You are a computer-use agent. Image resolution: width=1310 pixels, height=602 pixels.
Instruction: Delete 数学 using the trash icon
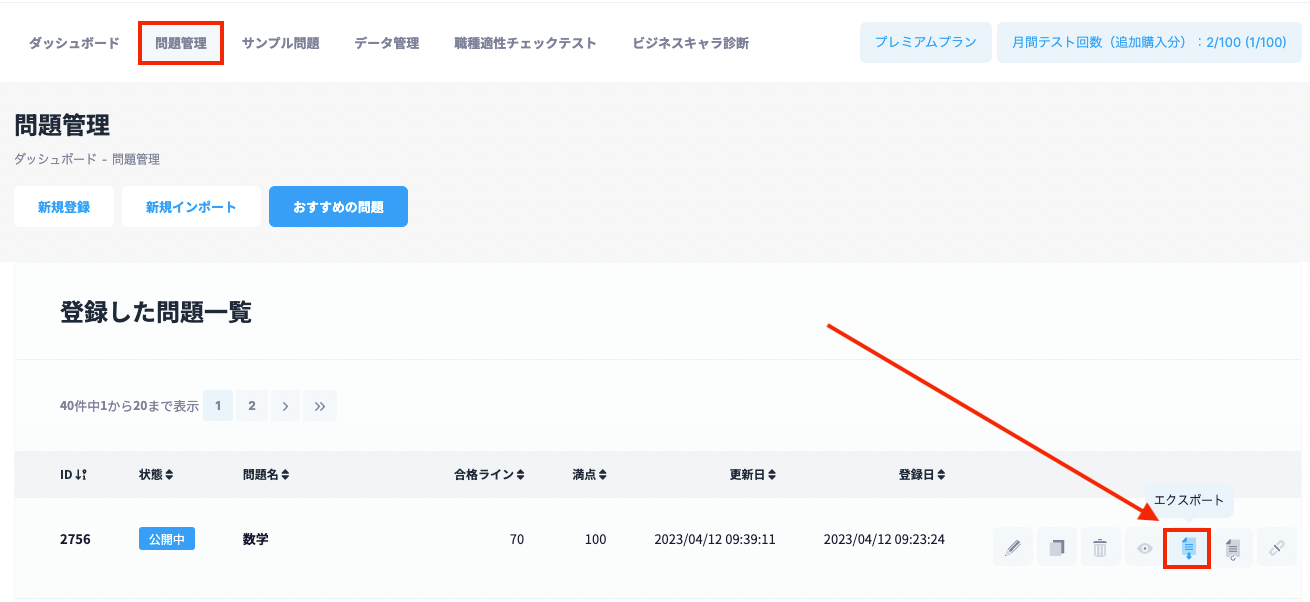pos(1100,547)
